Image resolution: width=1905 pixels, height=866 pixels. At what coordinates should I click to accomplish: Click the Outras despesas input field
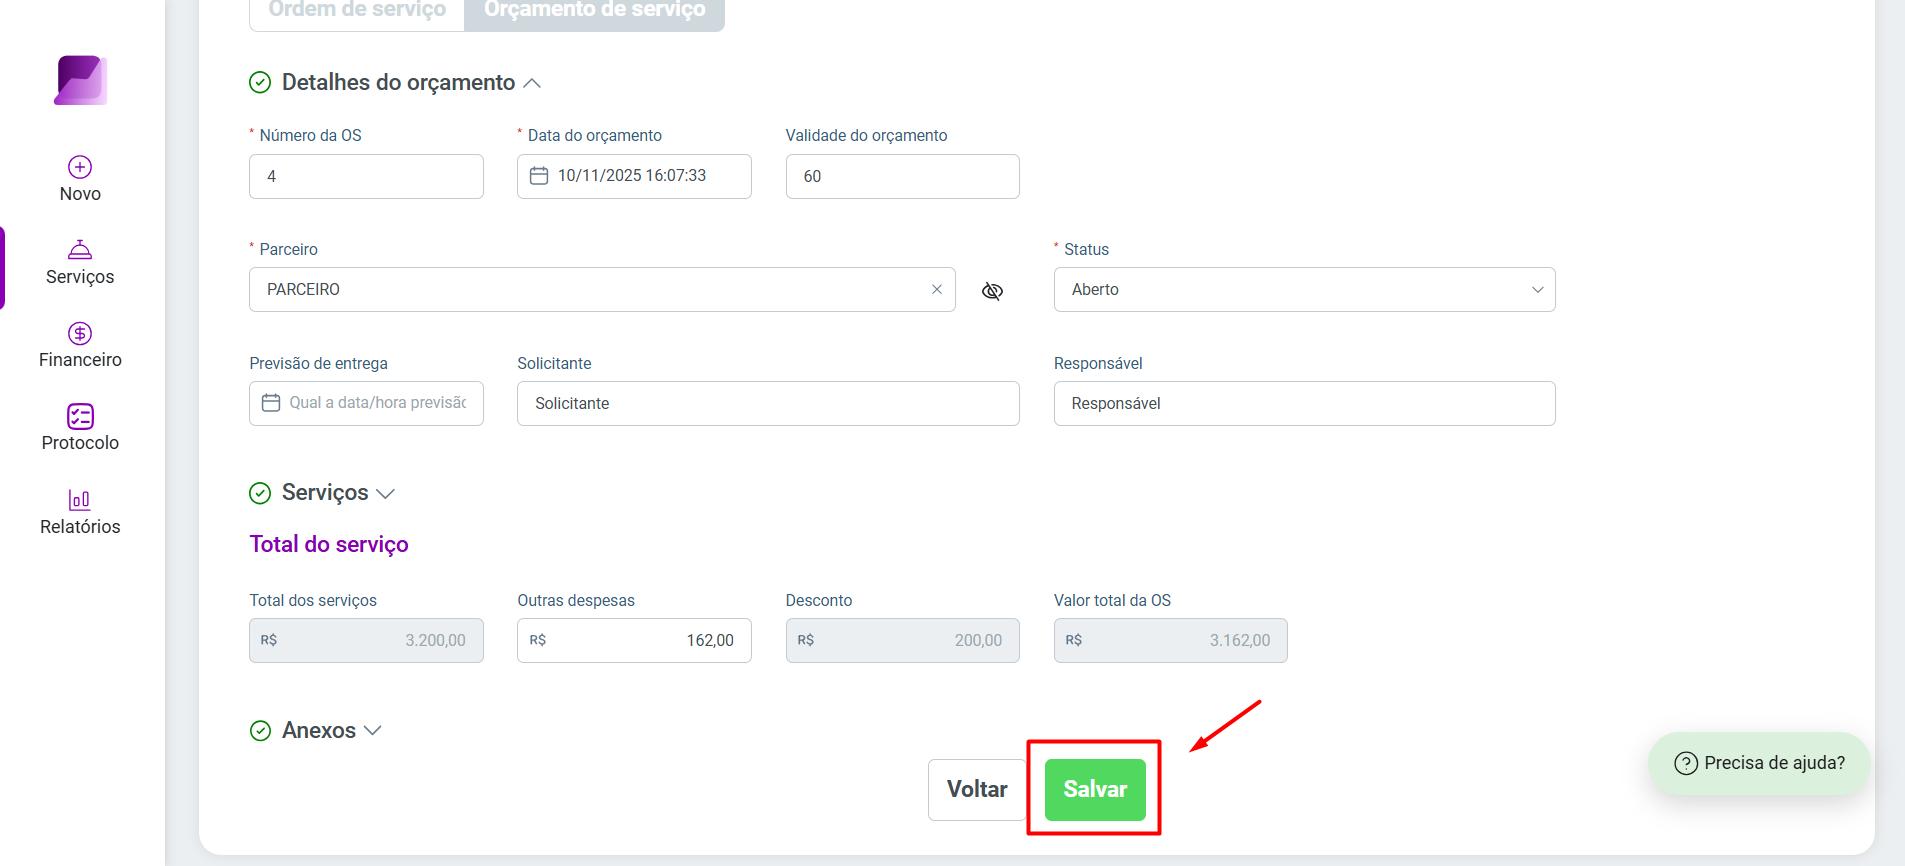(x=634, y=640)
